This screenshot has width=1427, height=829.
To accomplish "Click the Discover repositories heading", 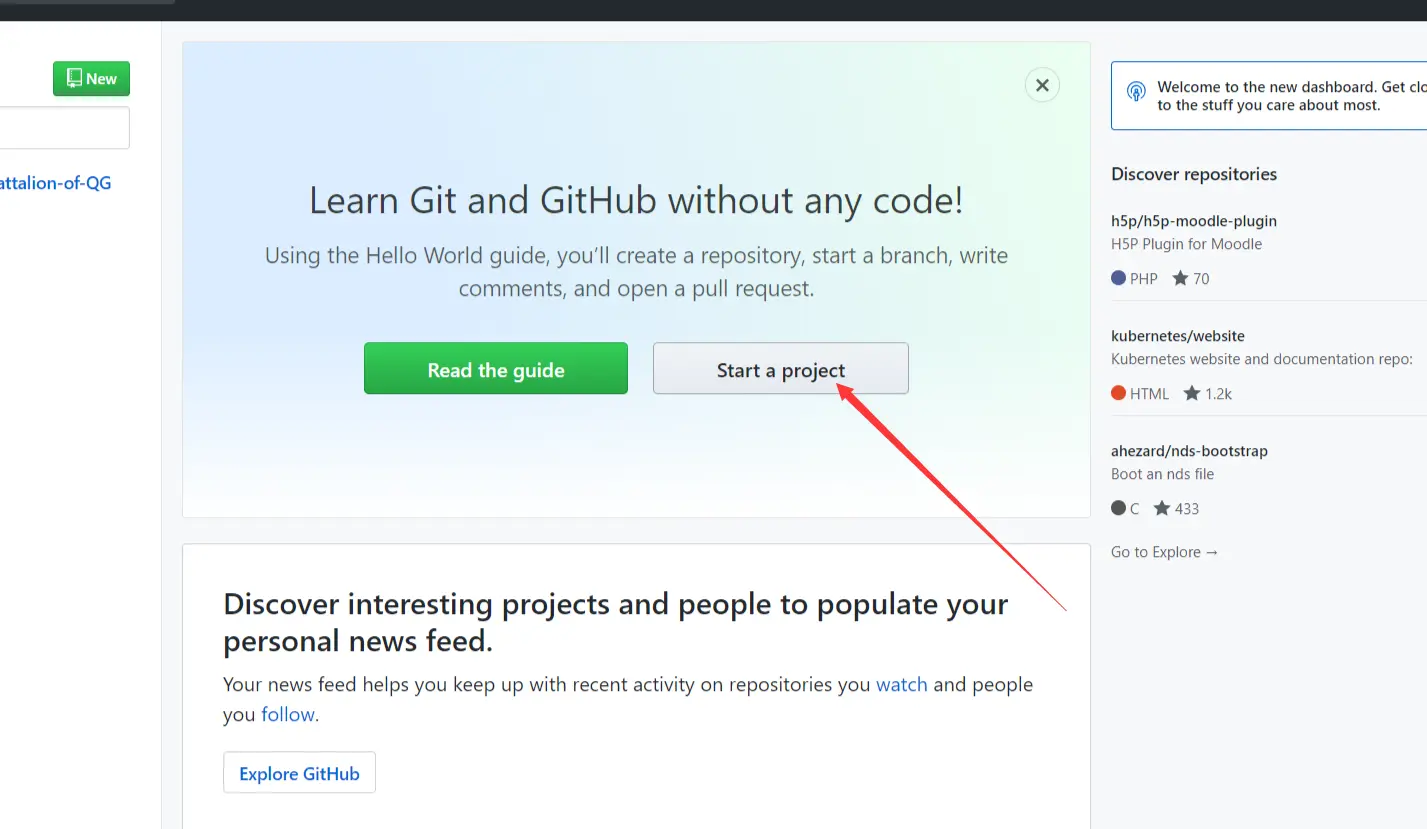I will pyautogui.click(x=1194, y=174).
